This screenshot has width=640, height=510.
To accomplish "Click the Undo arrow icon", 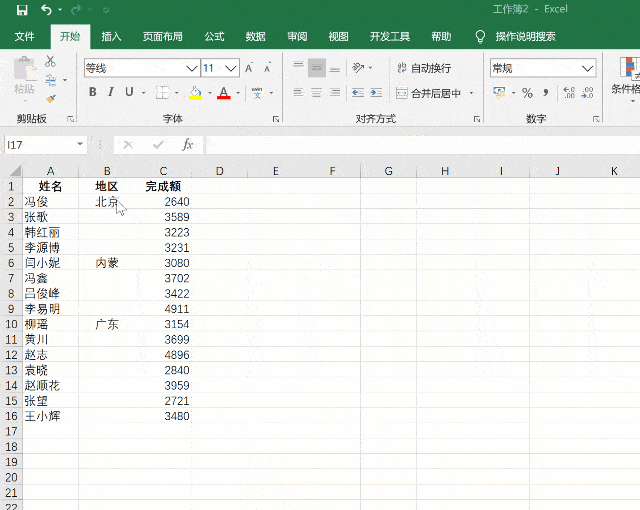I will [x=46, y=10].
